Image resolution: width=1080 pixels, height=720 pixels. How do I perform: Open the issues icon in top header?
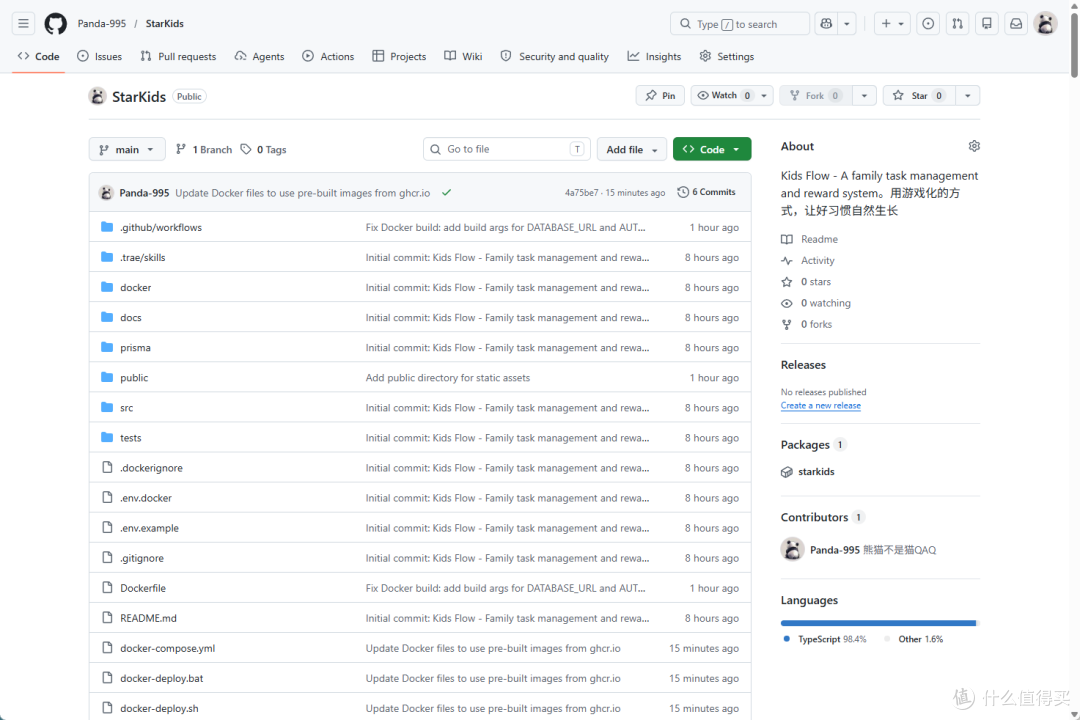click(928, 23)
